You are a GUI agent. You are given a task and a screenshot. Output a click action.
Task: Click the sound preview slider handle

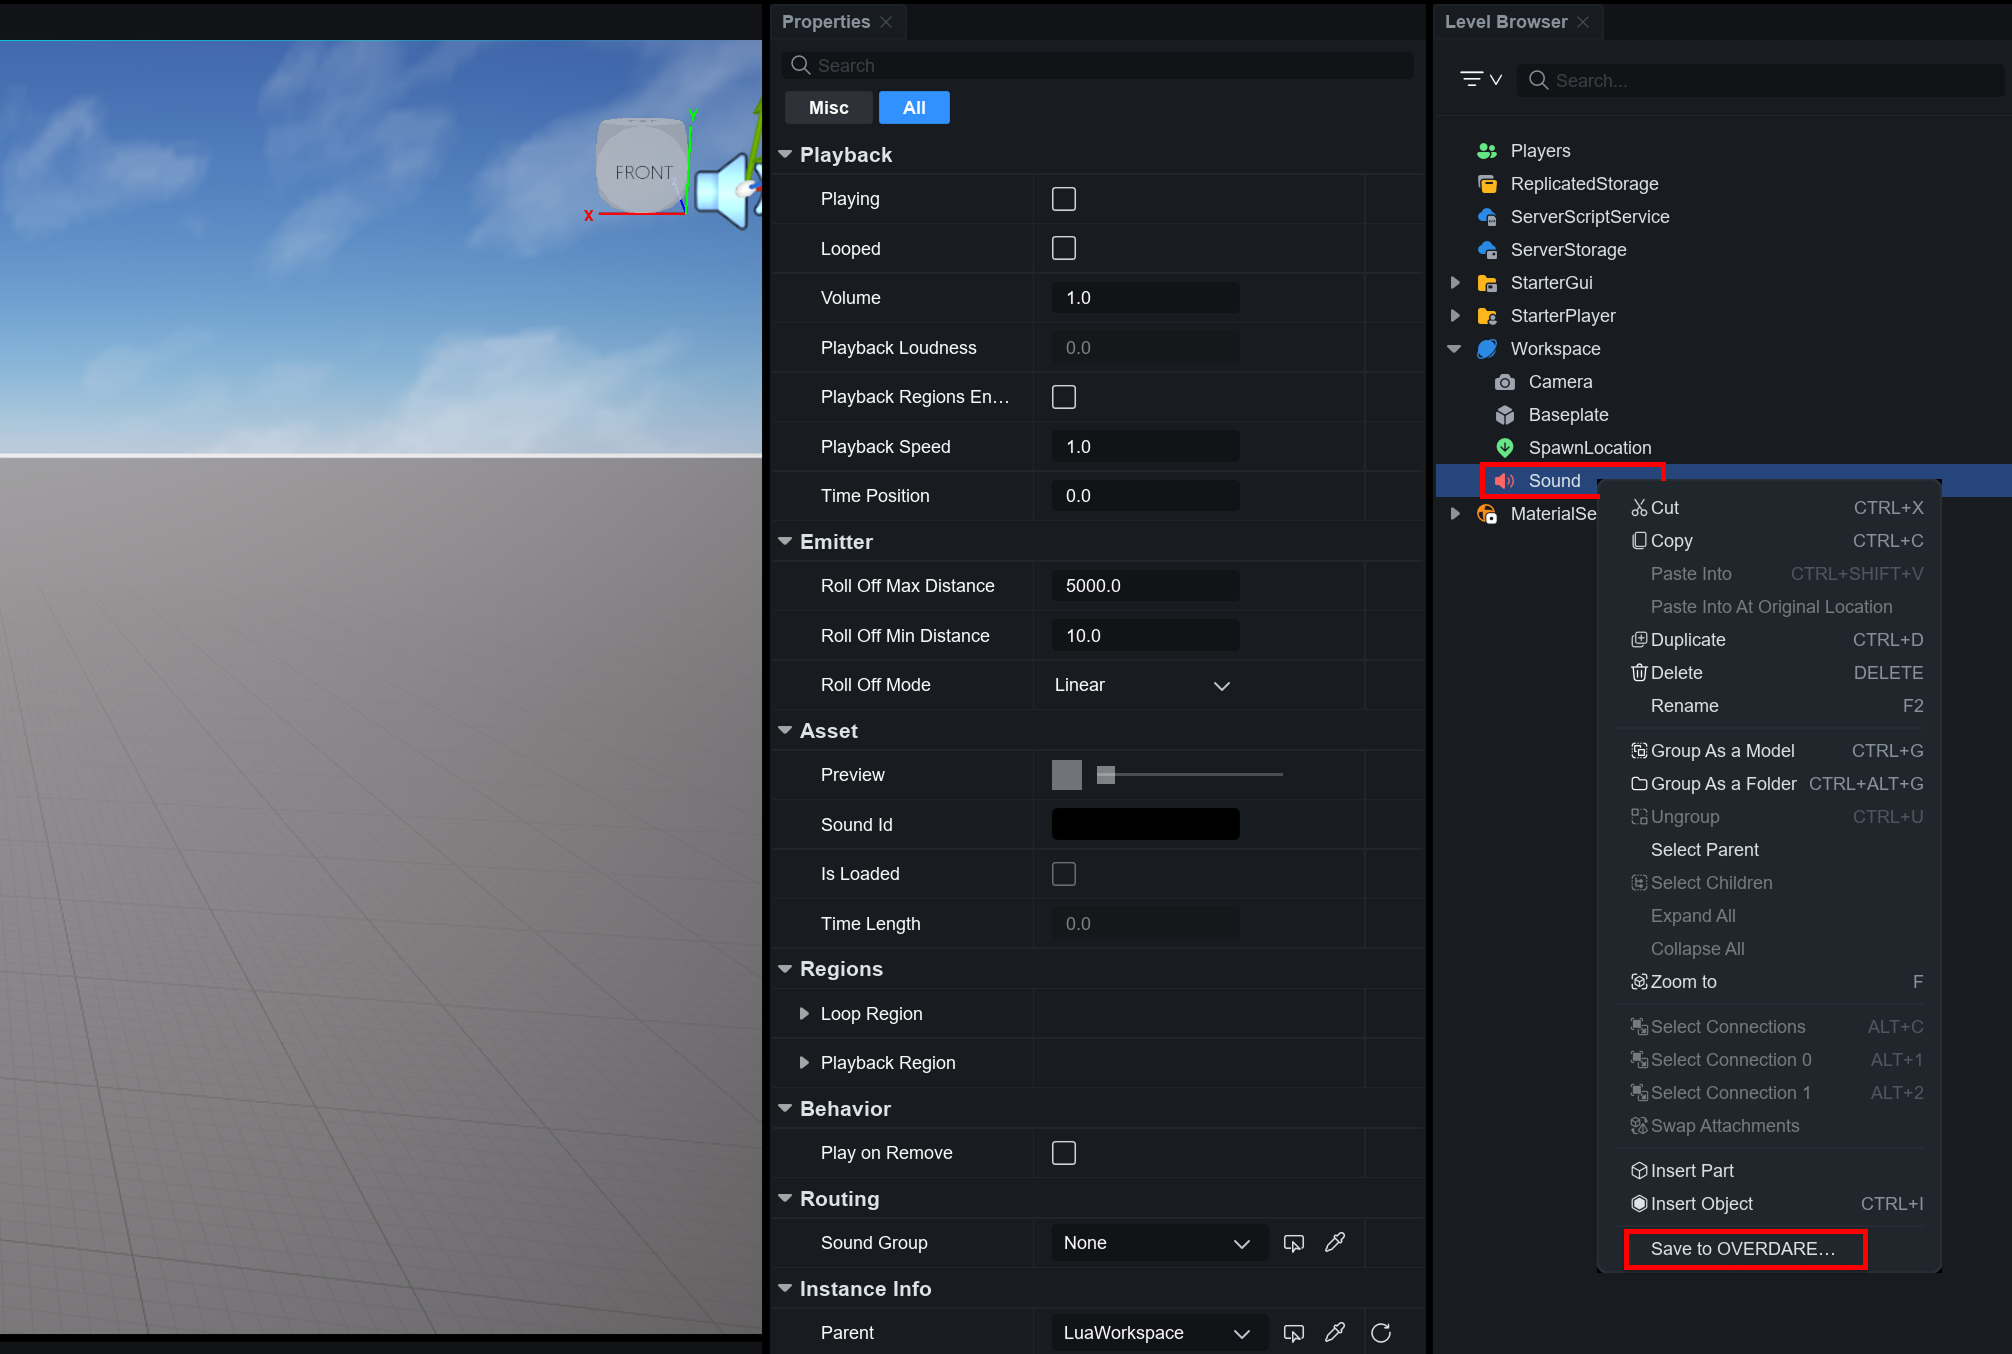[1105, 775]
